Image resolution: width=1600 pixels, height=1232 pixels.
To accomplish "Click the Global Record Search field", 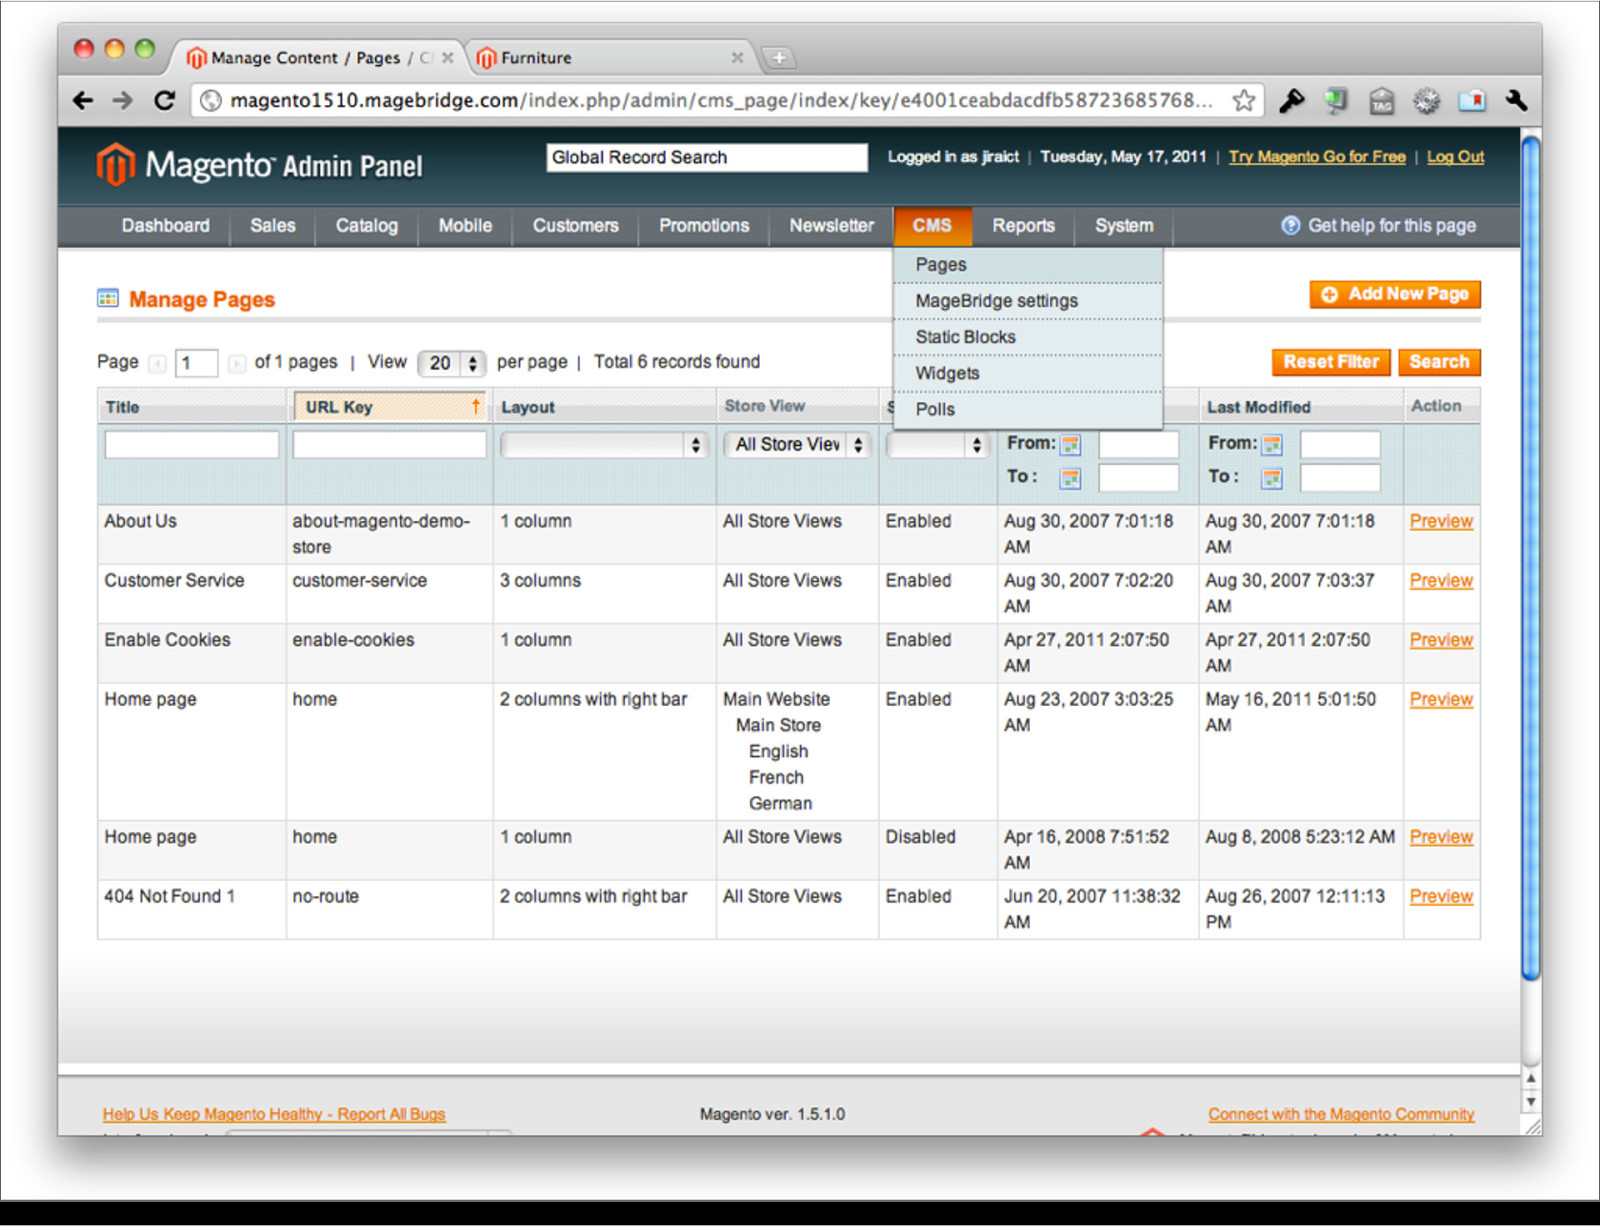I will tap(707, 158).
